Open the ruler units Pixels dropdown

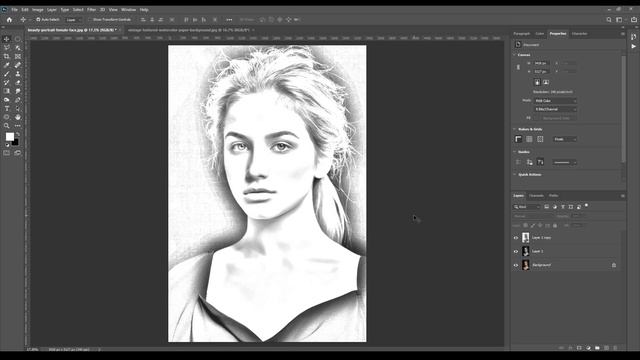[x=565, y=139]
